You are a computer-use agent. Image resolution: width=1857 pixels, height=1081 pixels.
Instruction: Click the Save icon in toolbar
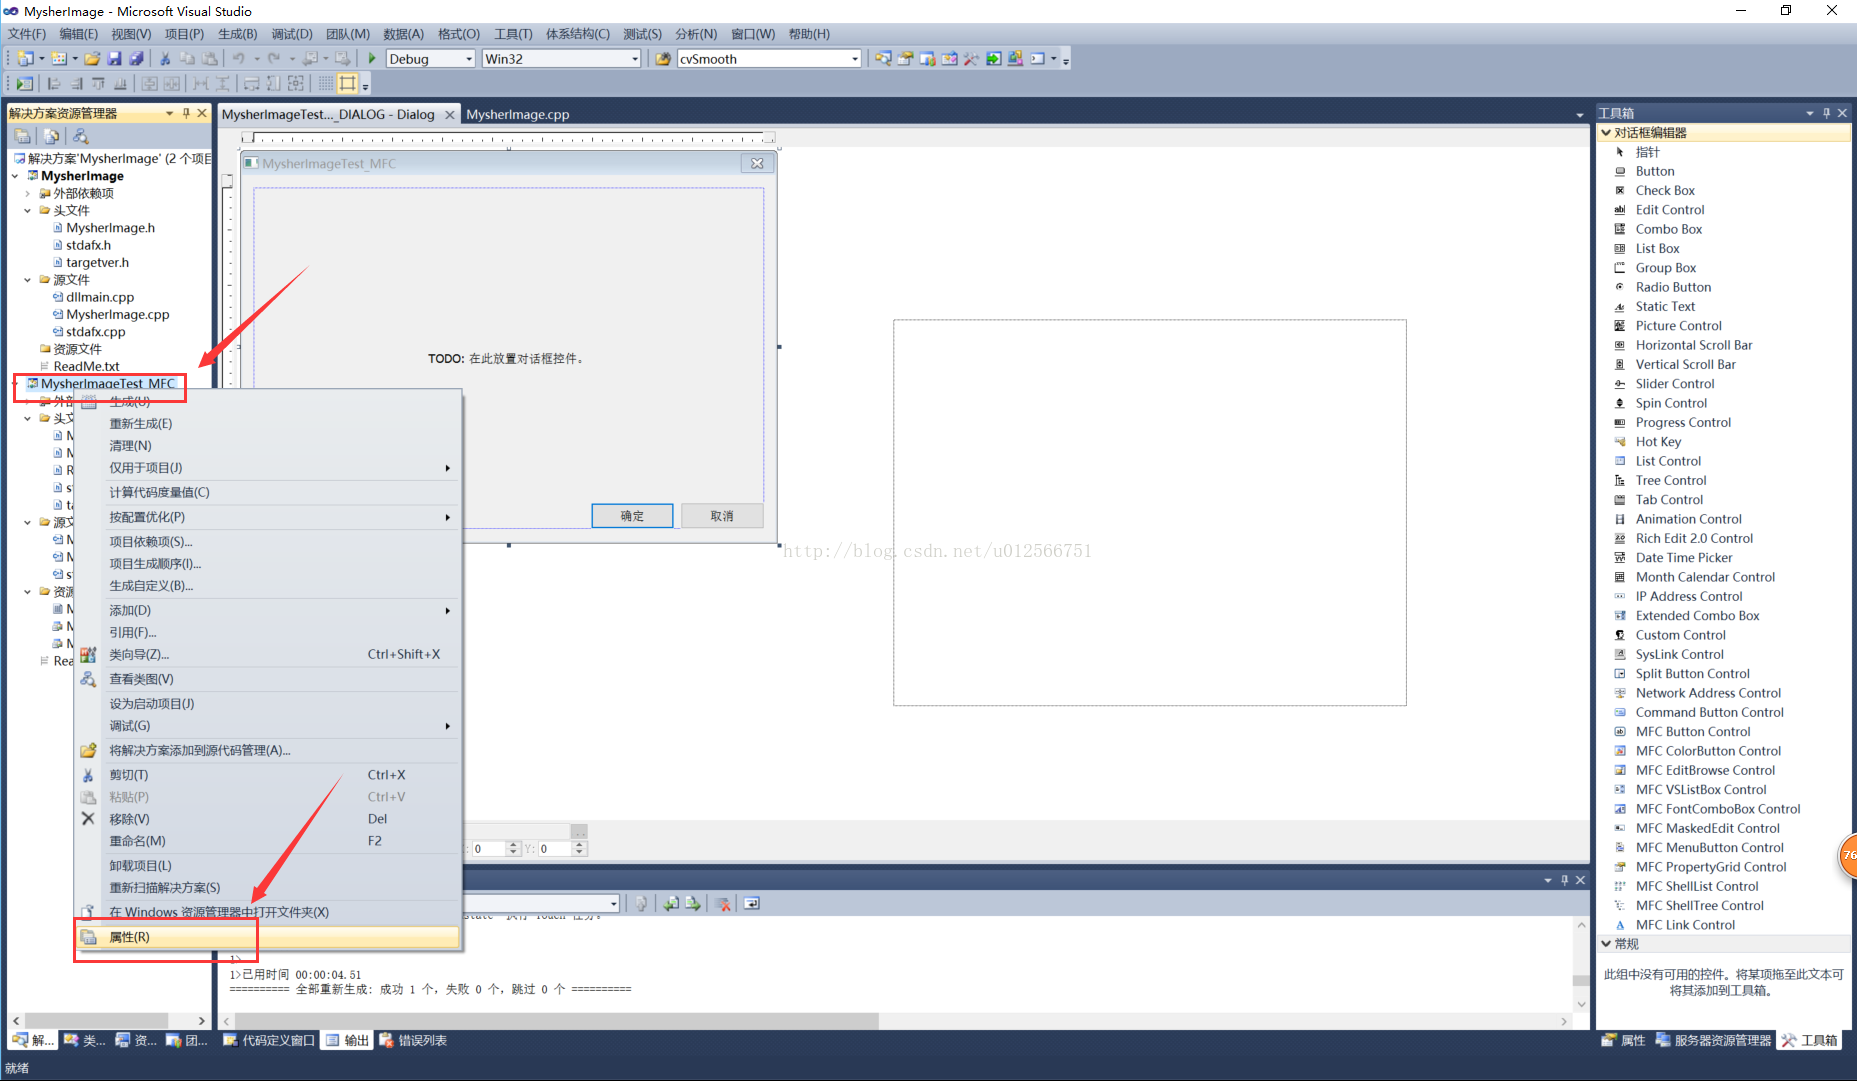click(114, 59)
